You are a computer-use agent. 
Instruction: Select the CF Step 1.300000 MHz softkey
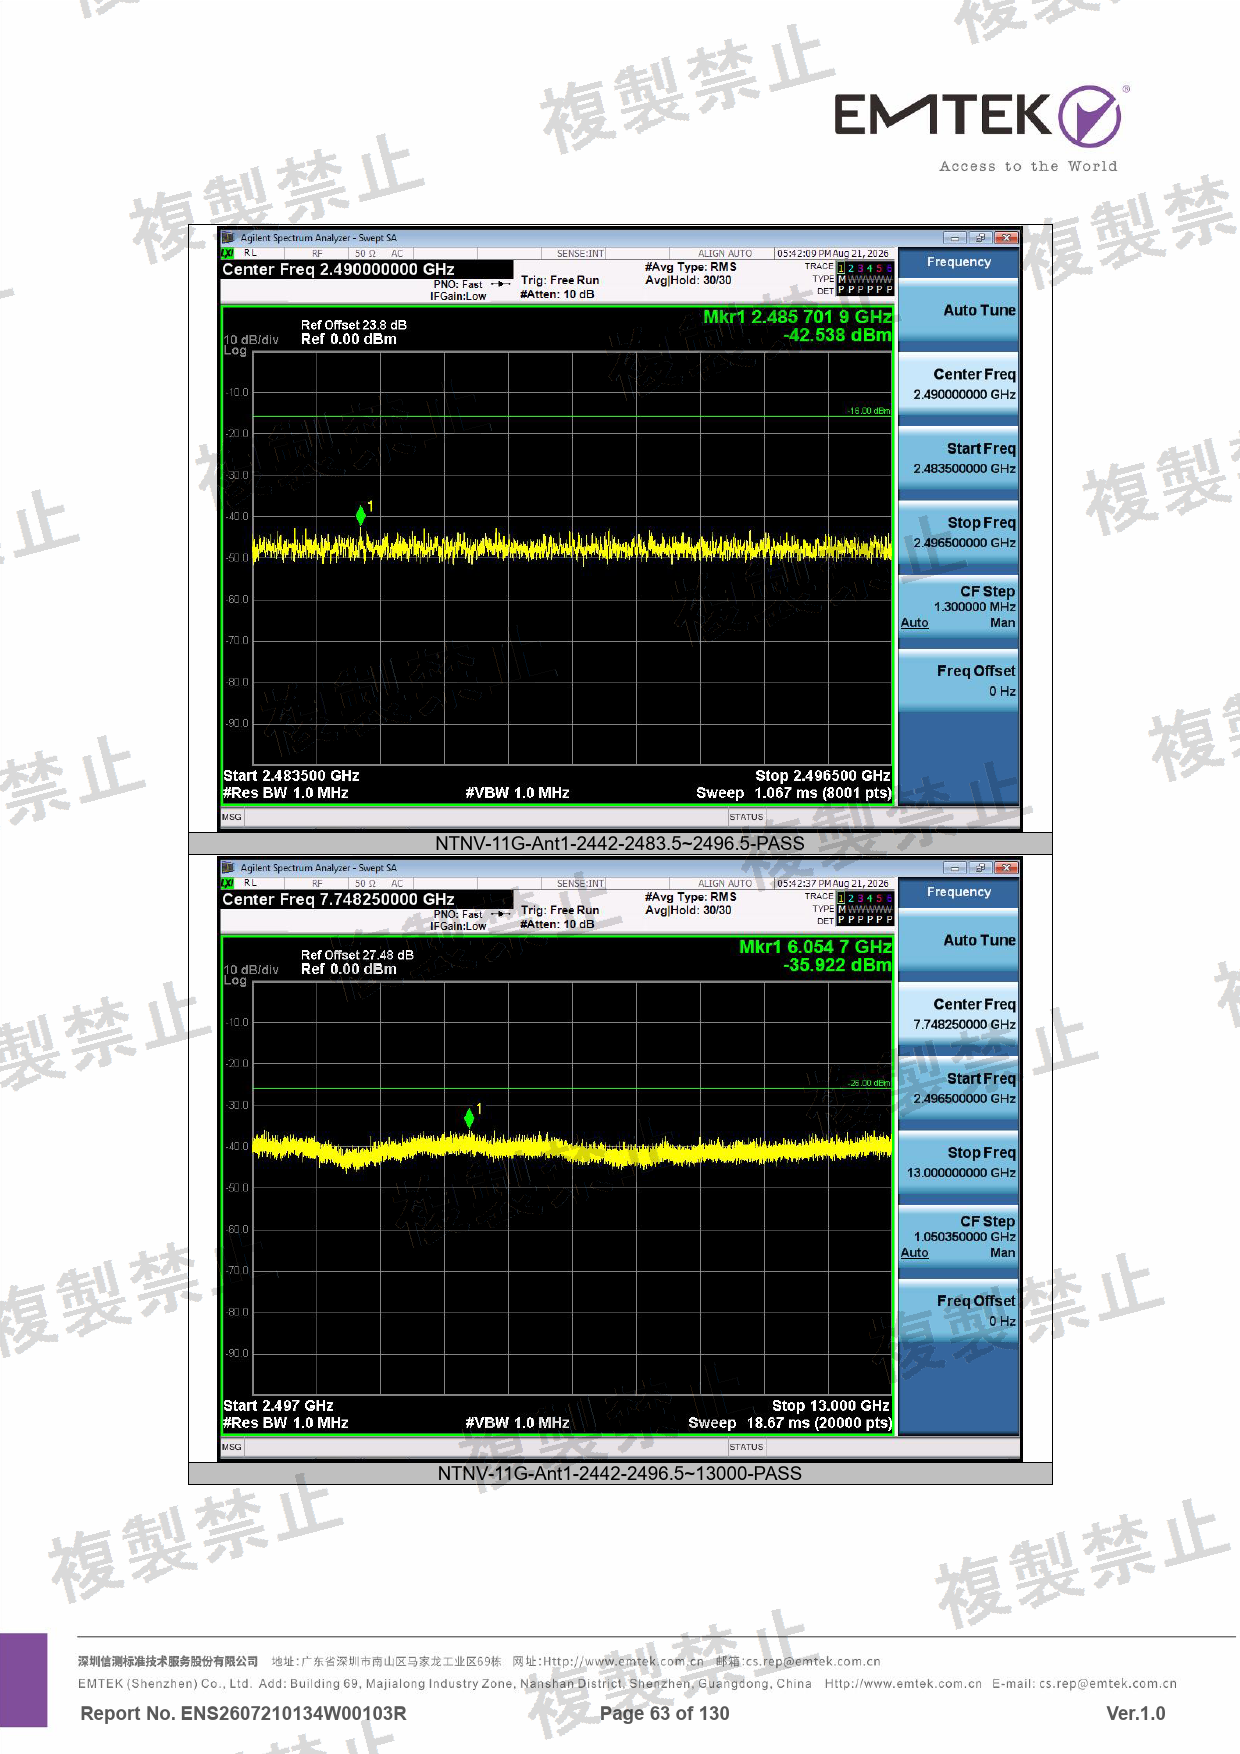[x=958, y=606]
